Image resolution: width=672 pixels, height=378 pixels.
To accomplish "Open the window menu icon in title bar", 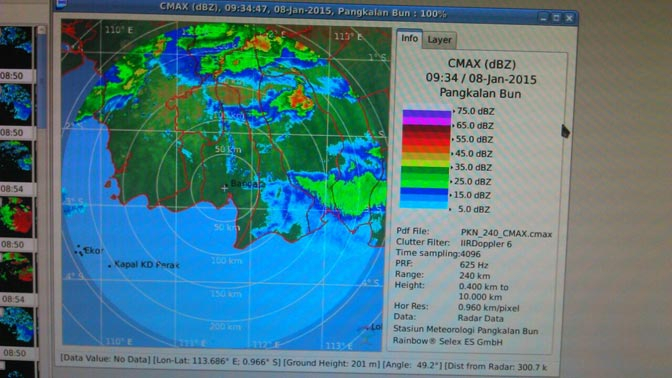I will tap(61, 3).
